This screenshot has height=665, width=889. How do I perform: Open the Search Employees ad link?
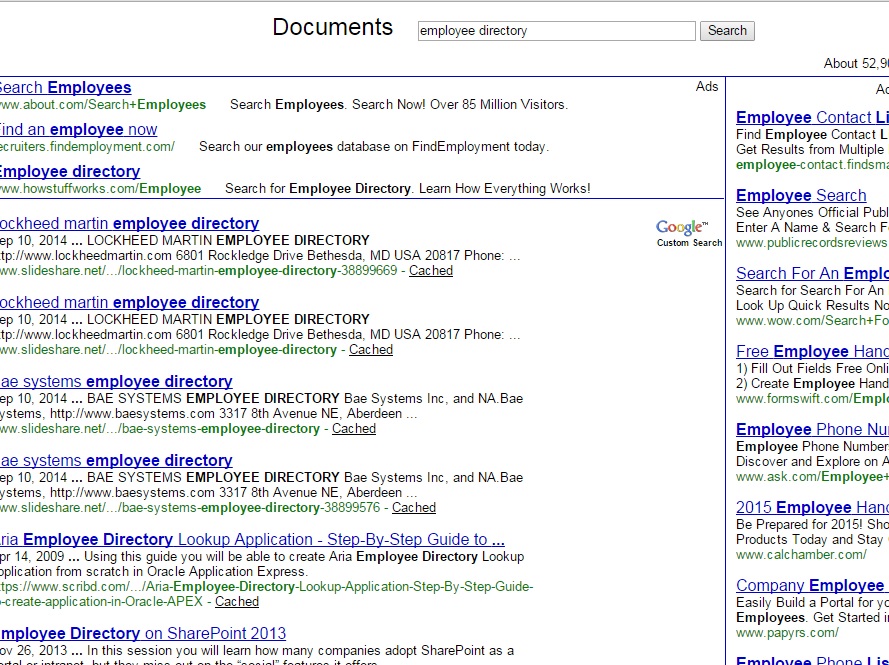(x=65, y=87)
